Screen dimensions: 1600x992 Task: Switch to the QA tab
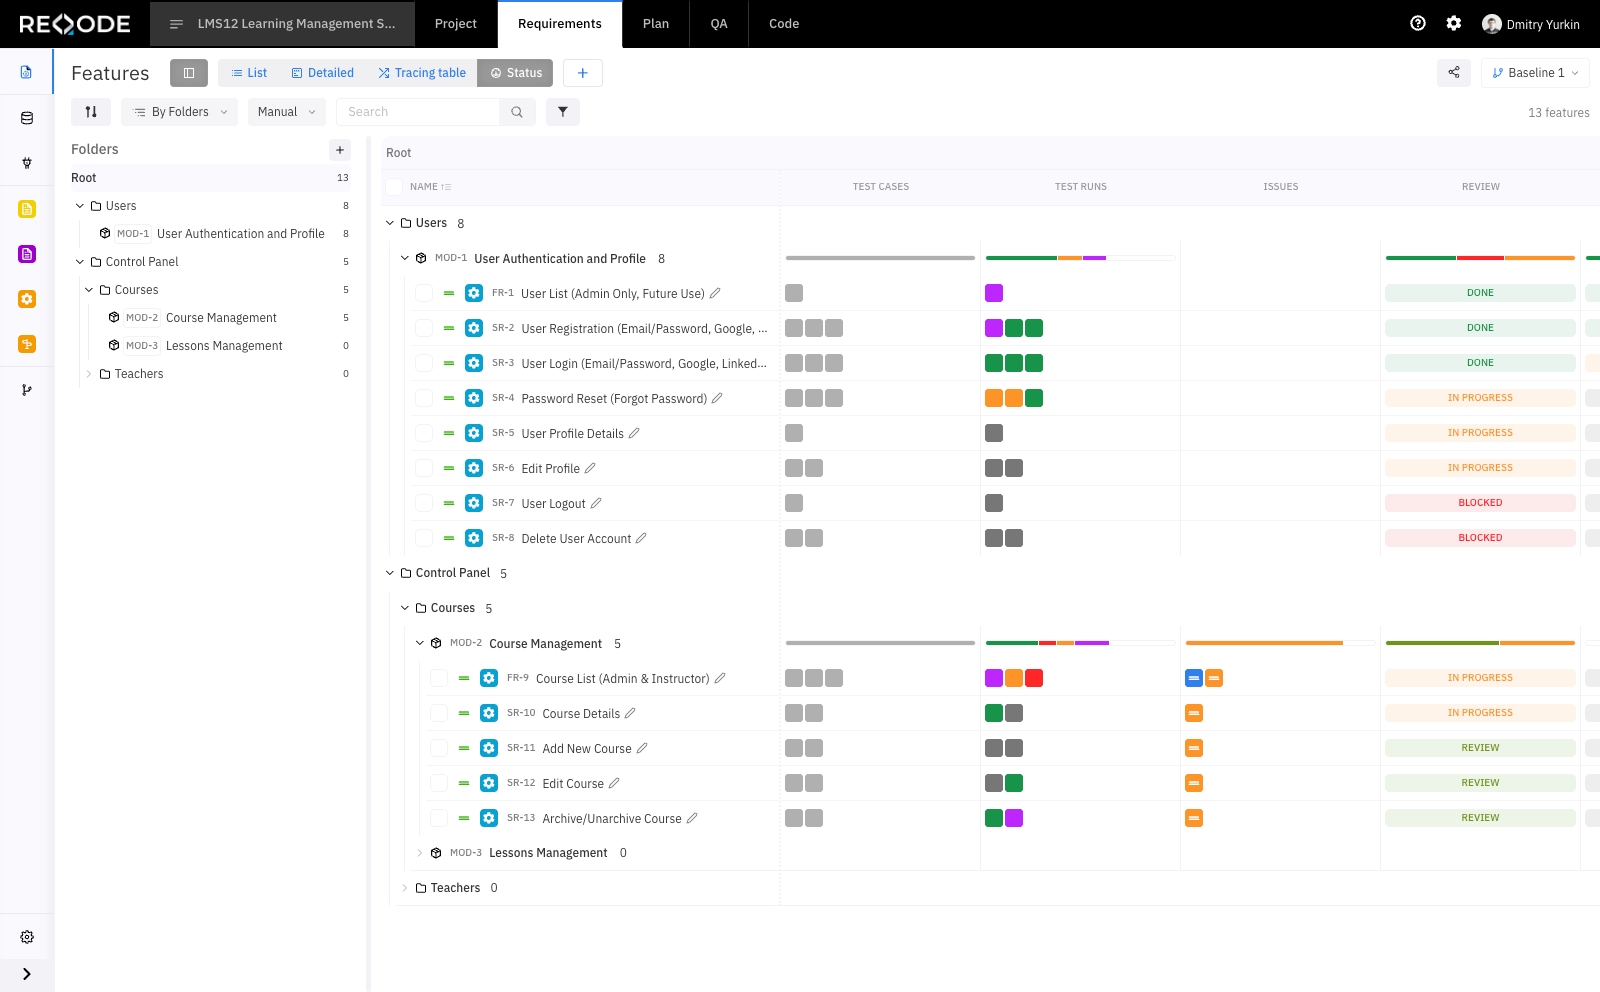pos(719,24)
